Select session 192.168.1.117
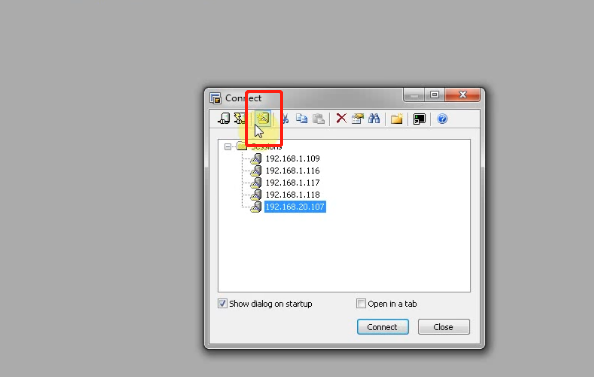Screen dimensions: 594x377 click(x=292, y=183)
